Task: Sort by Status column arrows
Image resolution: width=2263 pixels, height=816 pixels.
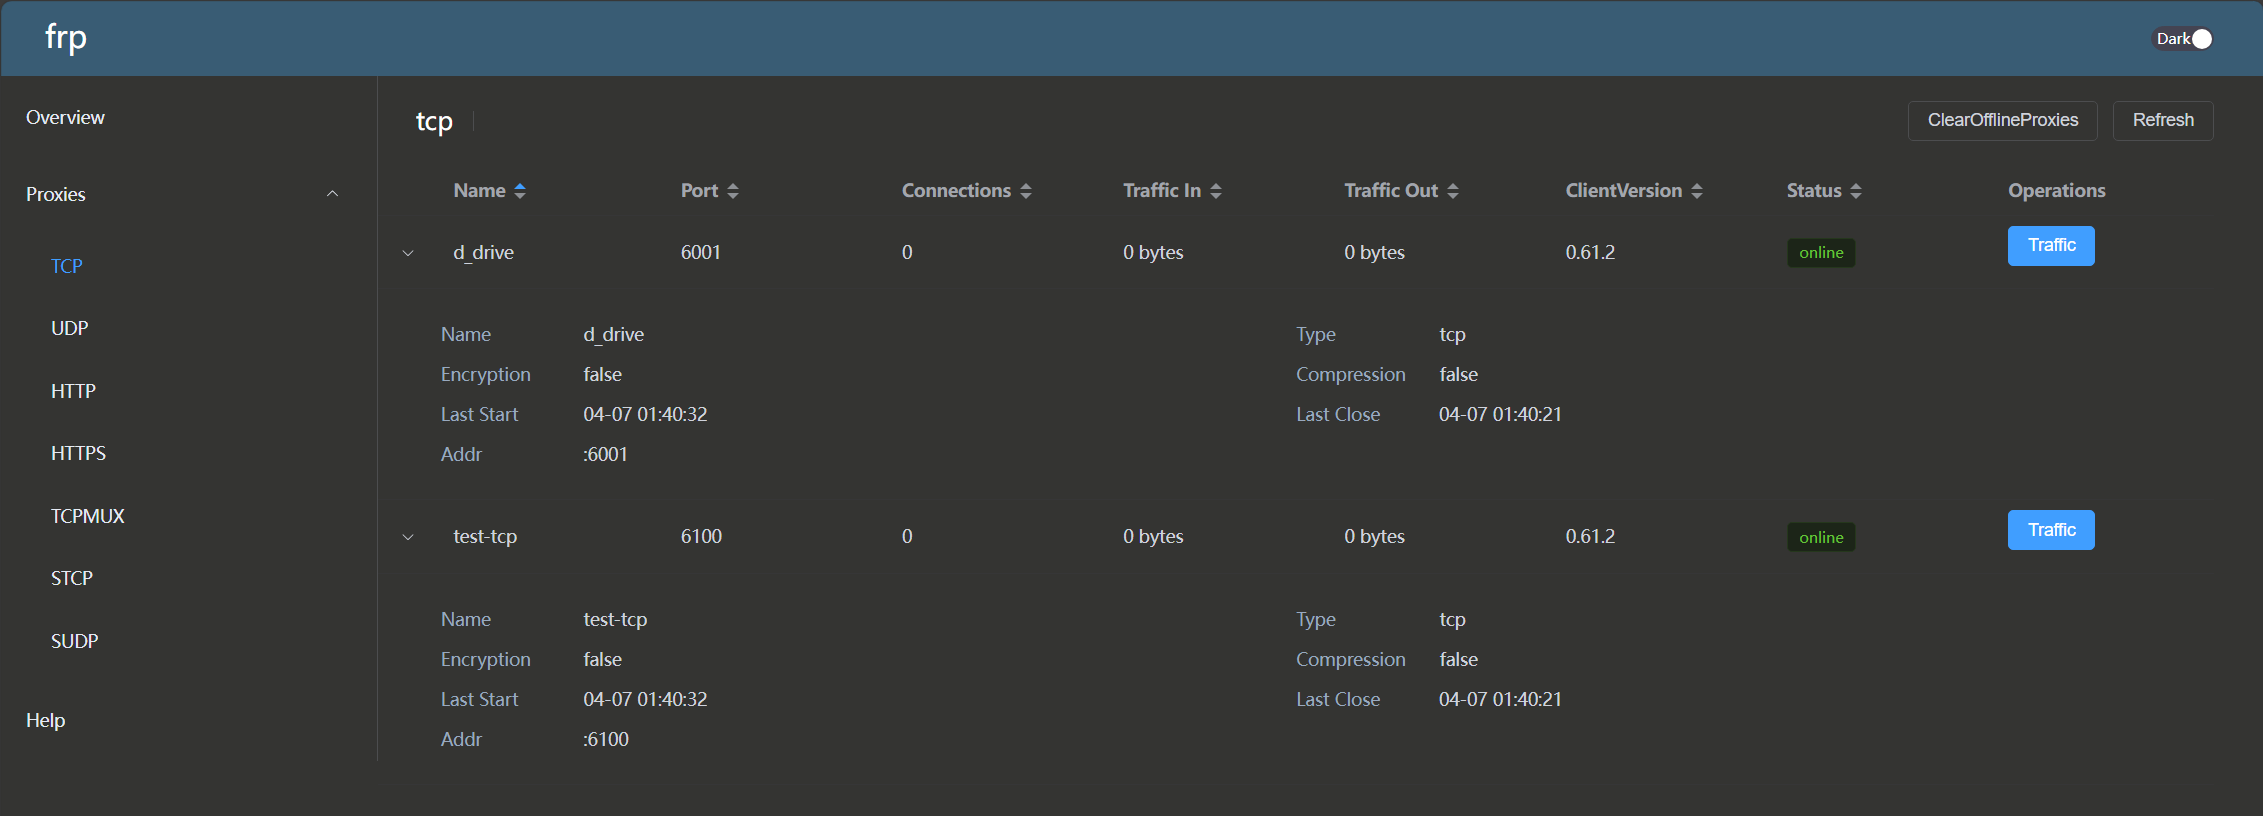Action: 1856,191
